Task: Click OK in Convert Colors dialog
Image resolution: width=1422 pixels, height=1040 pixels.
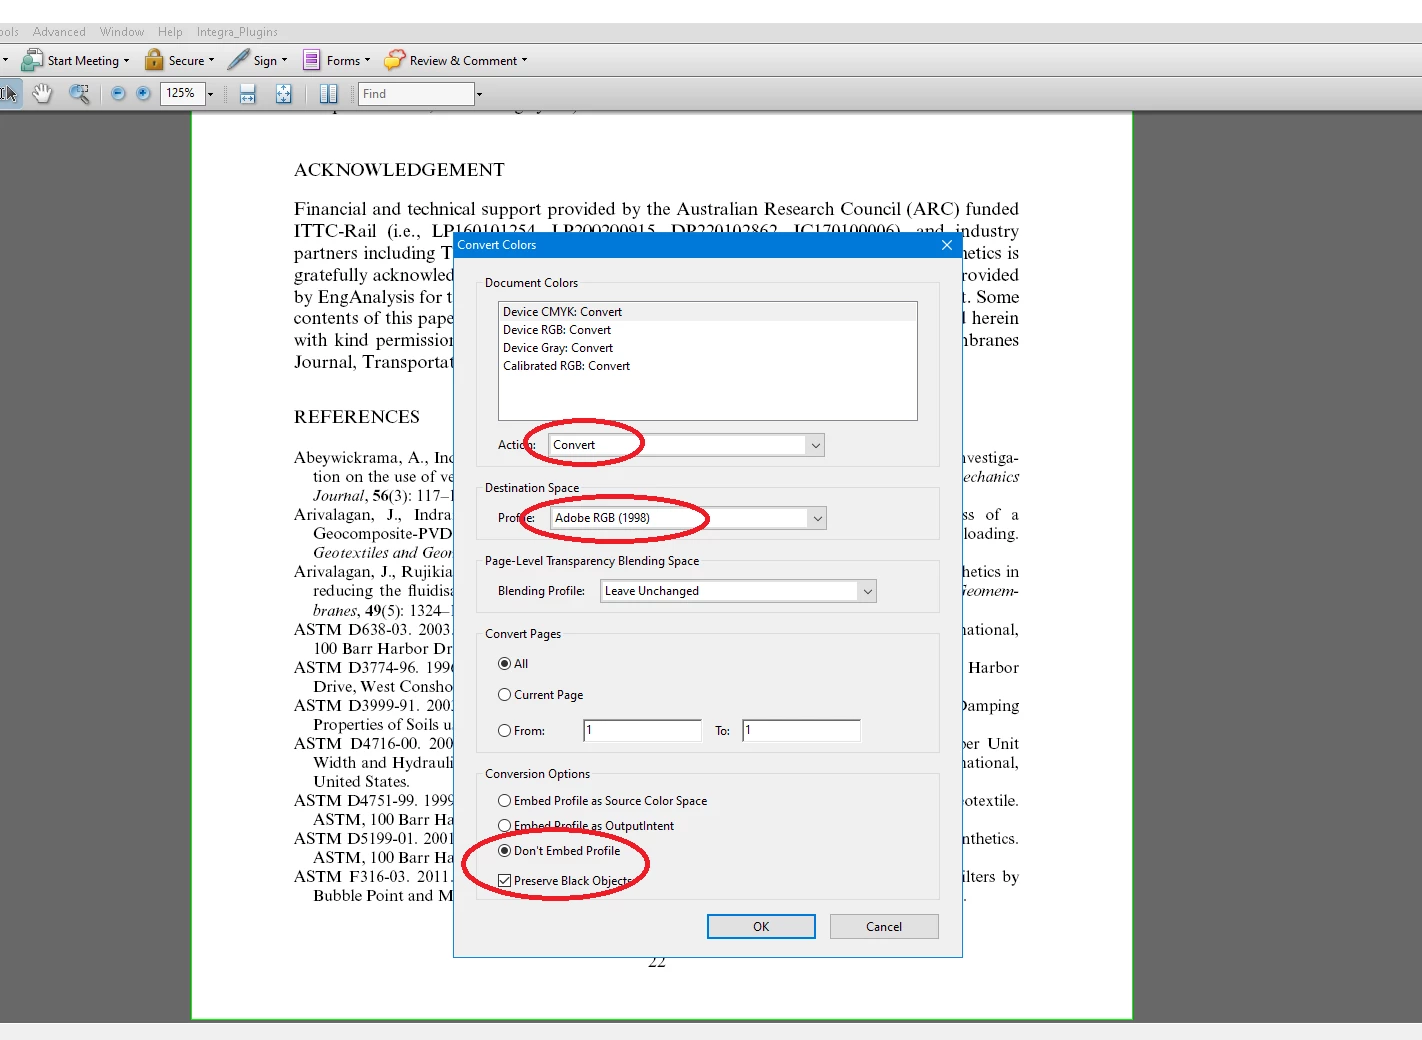Action: (x=761, y=927)
